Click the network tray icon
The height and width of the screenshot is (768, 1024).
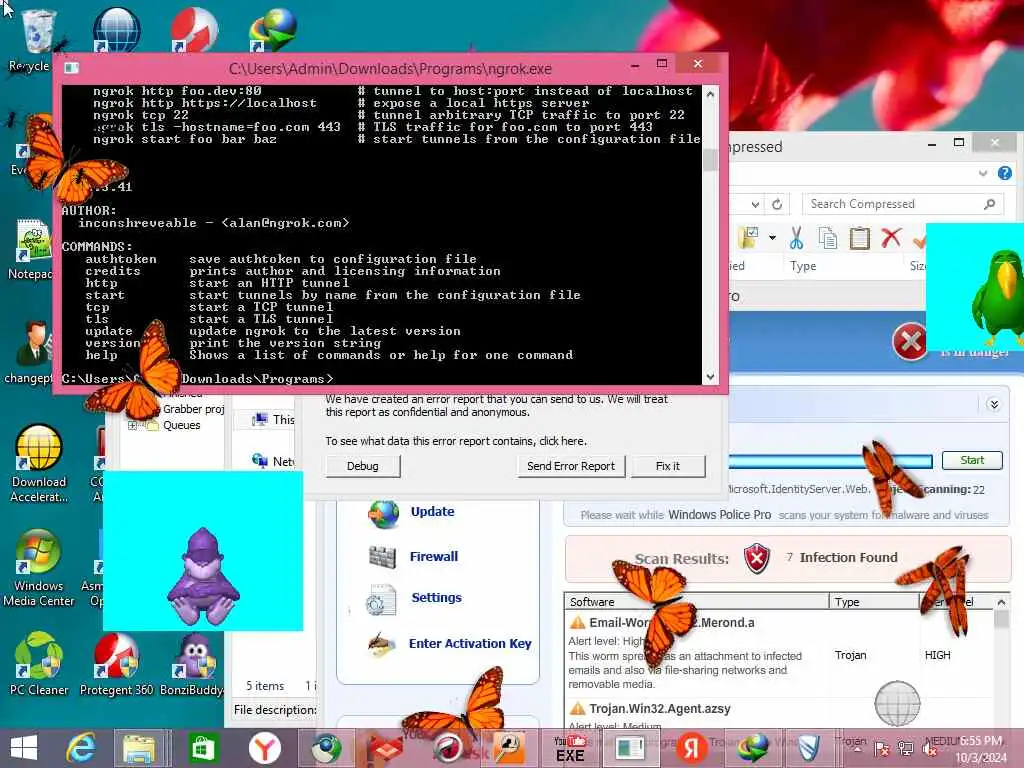[906, 749]
